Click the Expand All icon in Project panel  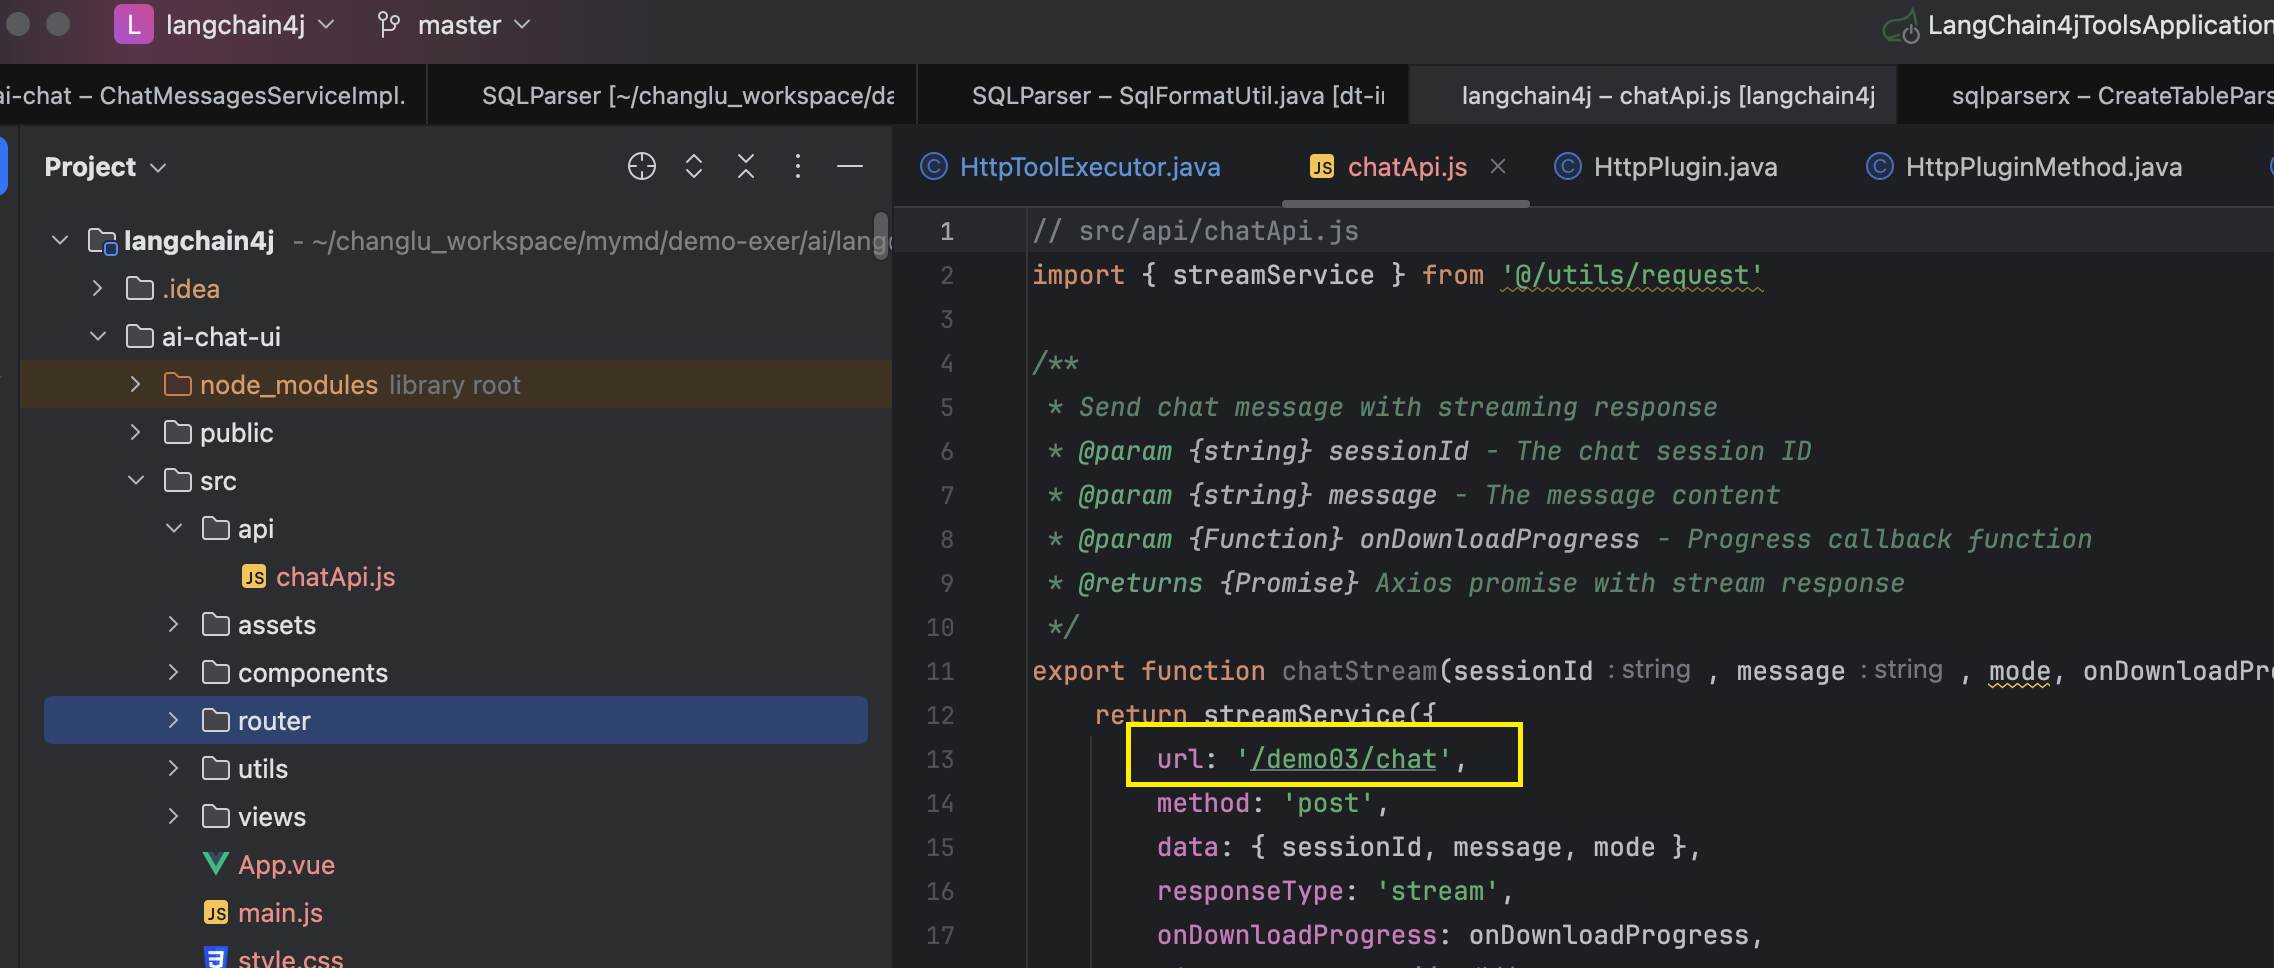[694, 166]
